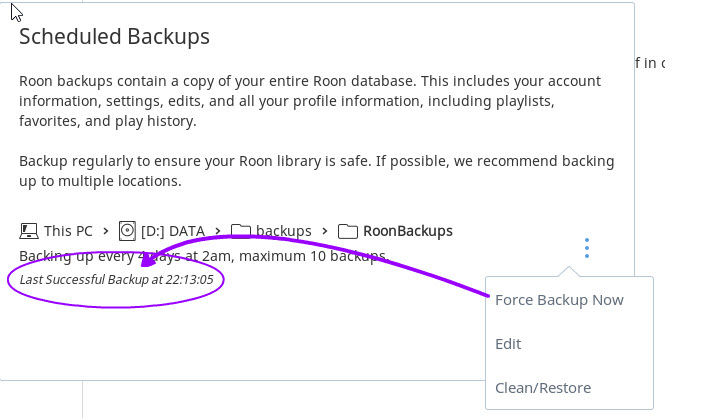Image resolution: width=709 pixels, height=420 pixels.
Task: Click the backup schedule description line
Action: click(x=203, y=256)
